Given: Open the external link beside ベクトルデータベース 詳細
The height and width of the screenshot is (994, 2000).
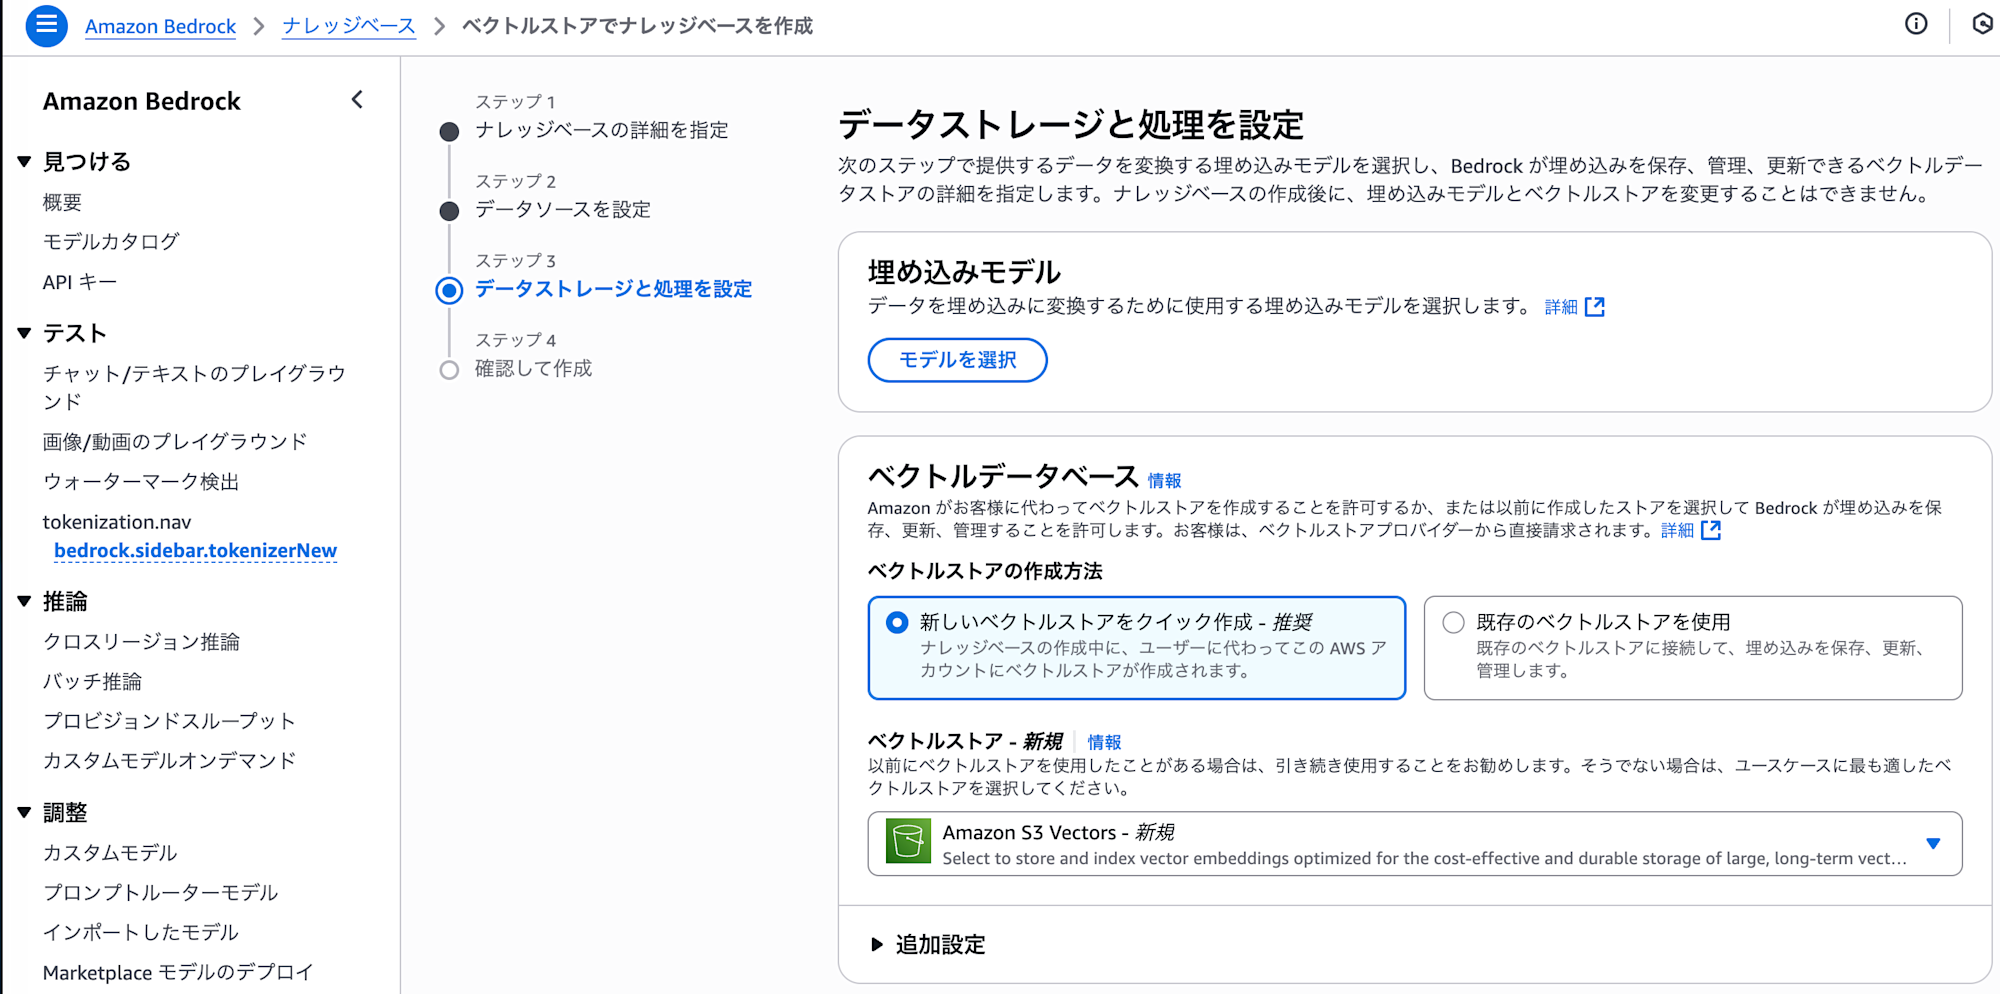Looking at the screenshot, I should pyautogui.click(x=1712, y=531).
